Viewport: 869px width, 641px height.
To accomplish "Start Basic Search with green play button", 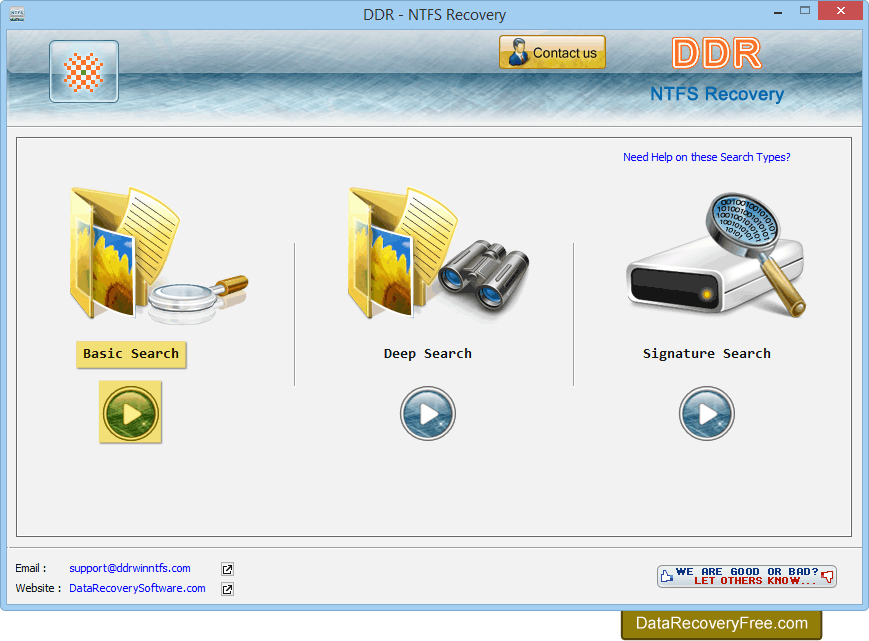I will click(x=131, y=412).
